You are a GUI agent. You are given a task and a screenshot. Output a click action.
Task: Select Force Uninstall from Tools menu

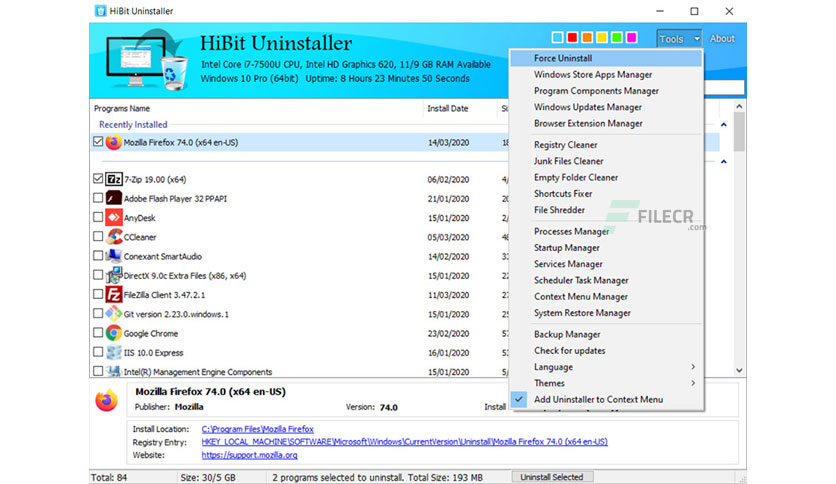coord(606,58)
